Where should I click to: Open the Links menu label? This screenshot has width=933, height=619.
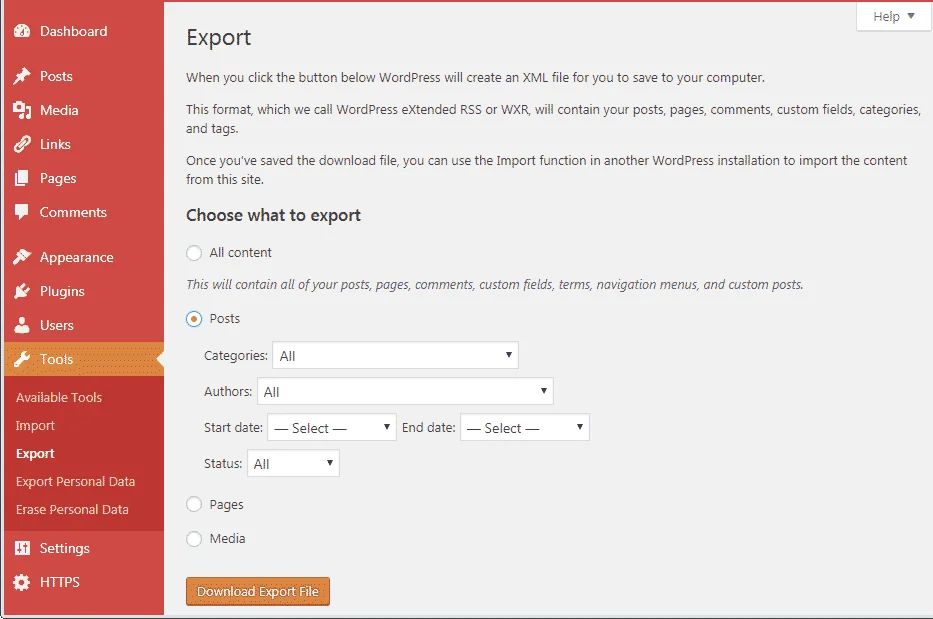[x=55, y=144]
